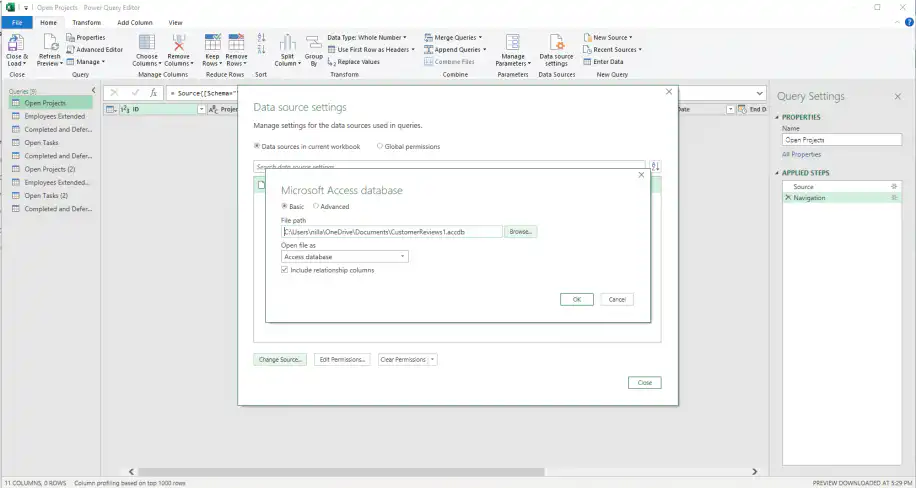
Task: Open the Data Type: Whole Number dropdown
Action: [x=367, y=37]
